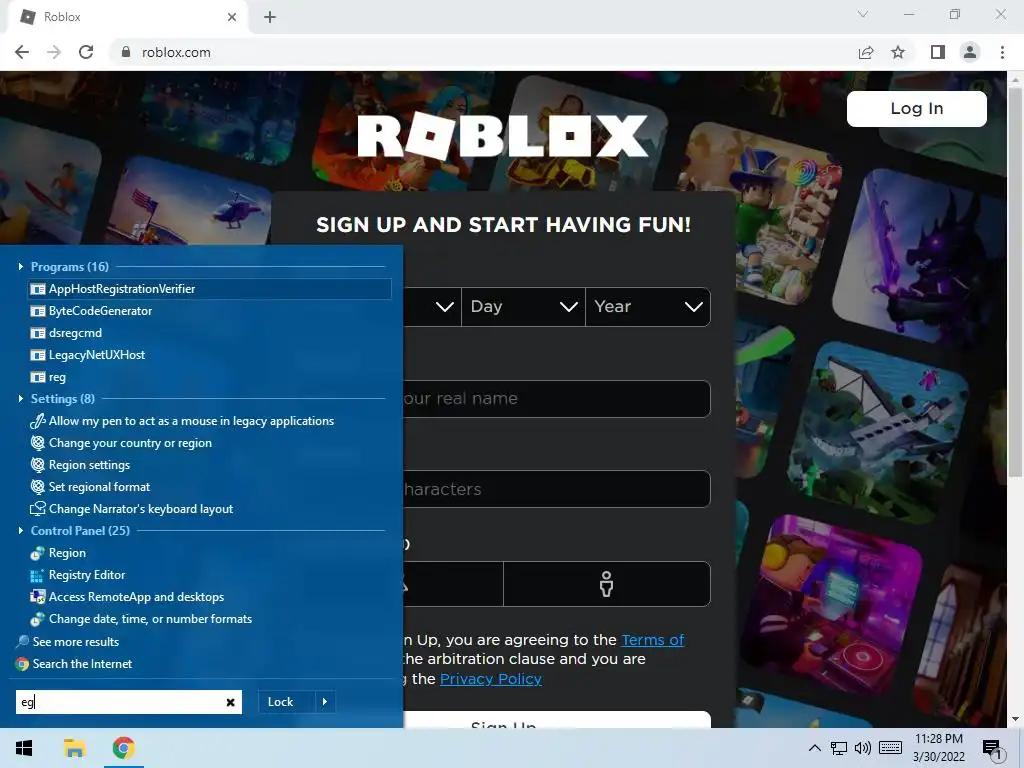Open the Privacy Policy link

coord(491,679)
